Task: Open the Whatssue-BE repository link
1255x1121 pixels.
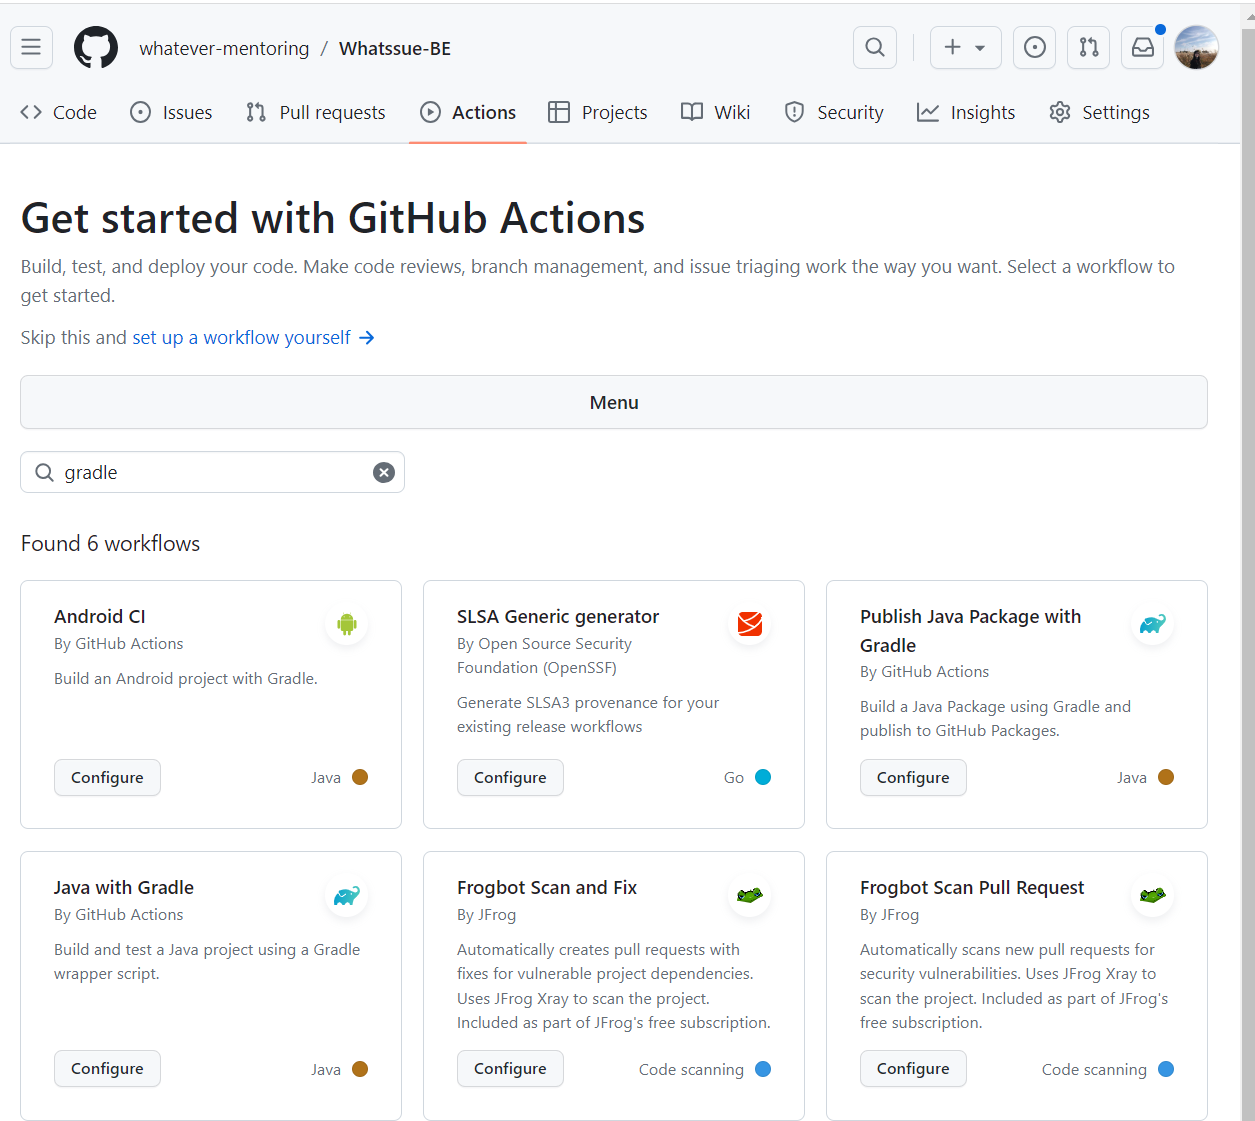Action: click(395, 48)
